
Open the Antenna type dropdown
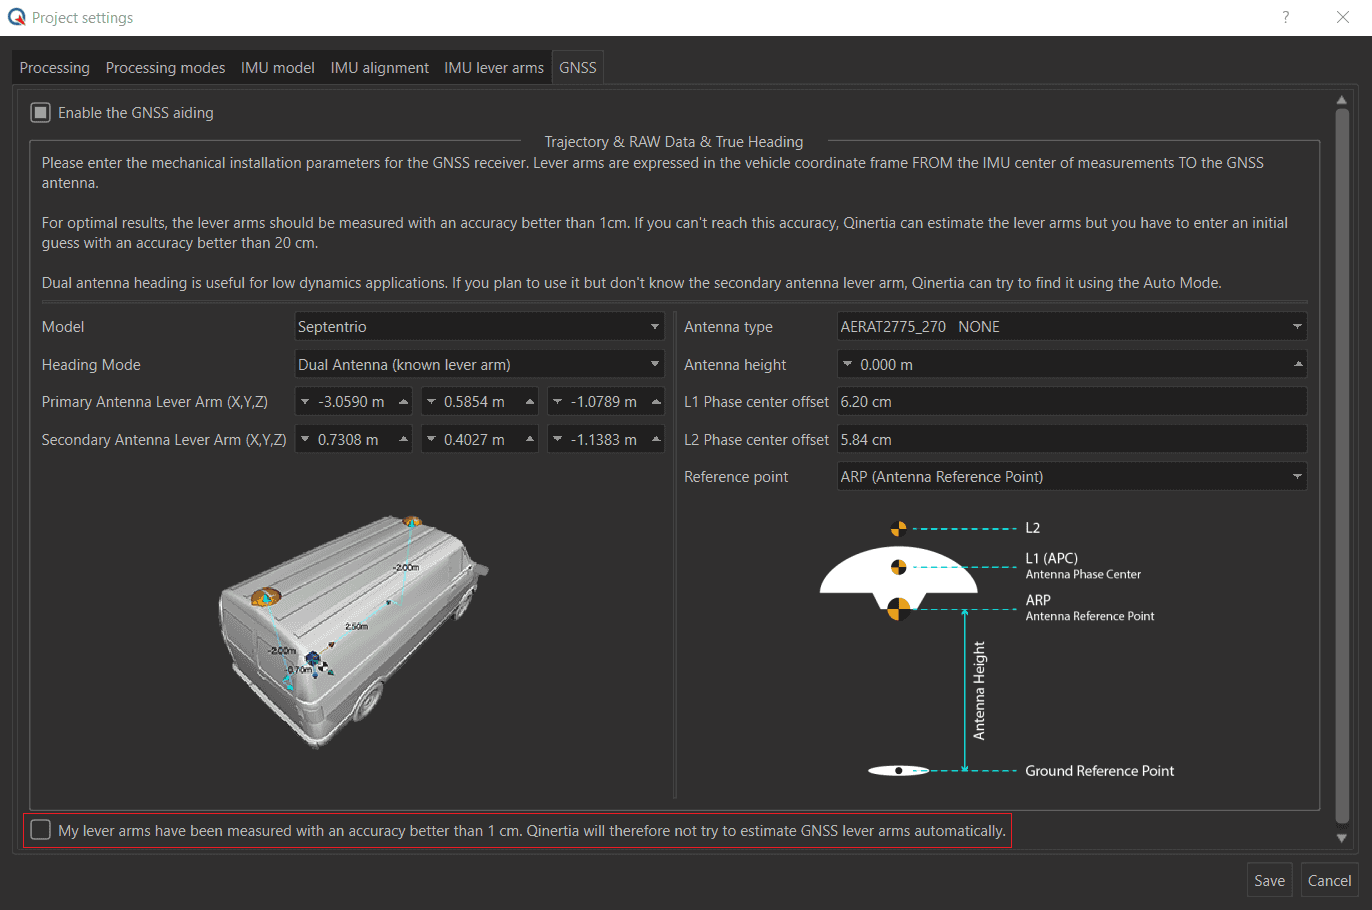tap(1071, 327)
